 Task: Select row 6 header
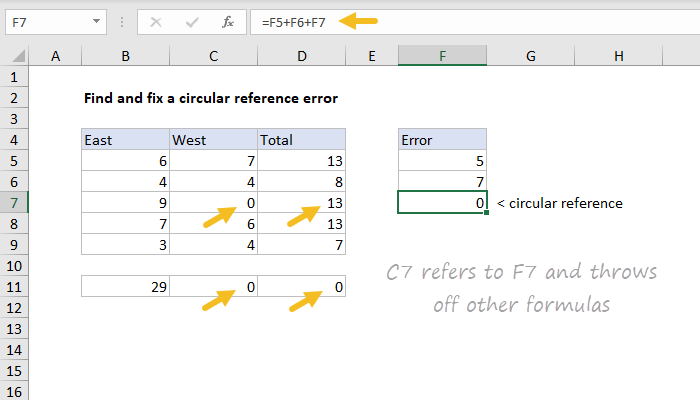click(14, 182)
